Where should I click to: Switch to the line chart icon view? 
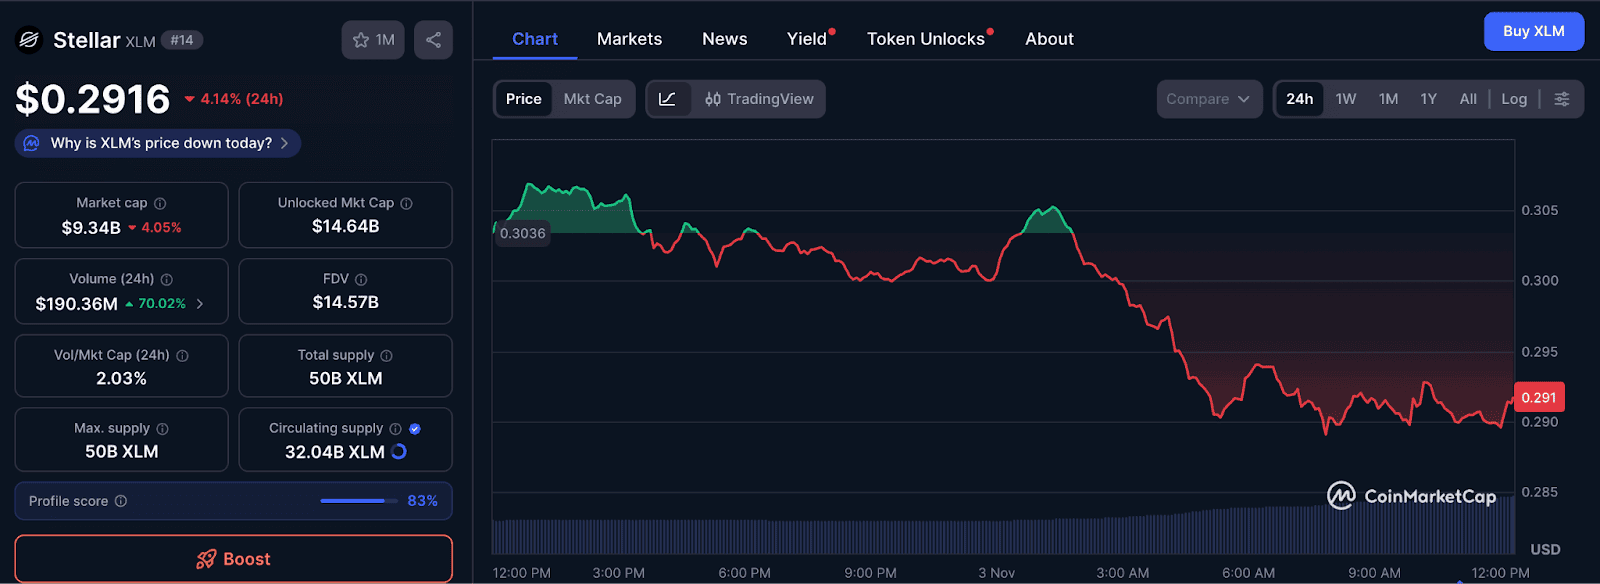click(668, 99)
